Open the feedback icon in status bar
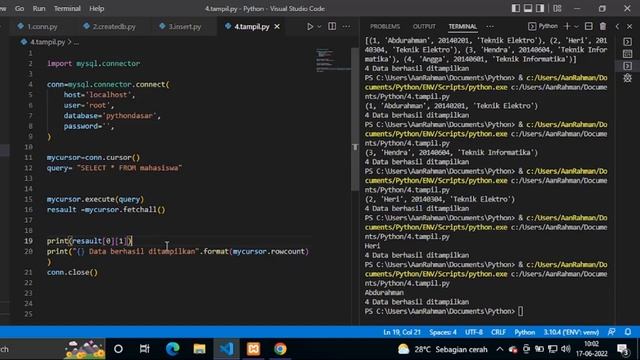 click(x=611, y=332)
